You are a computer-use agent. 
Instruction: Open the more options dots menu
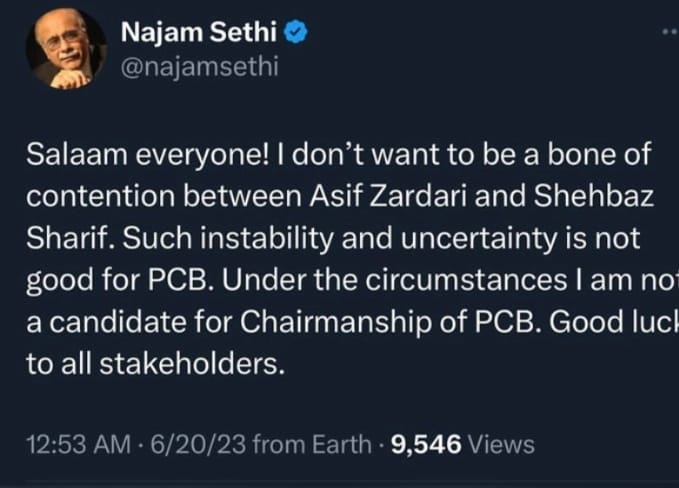669,33
